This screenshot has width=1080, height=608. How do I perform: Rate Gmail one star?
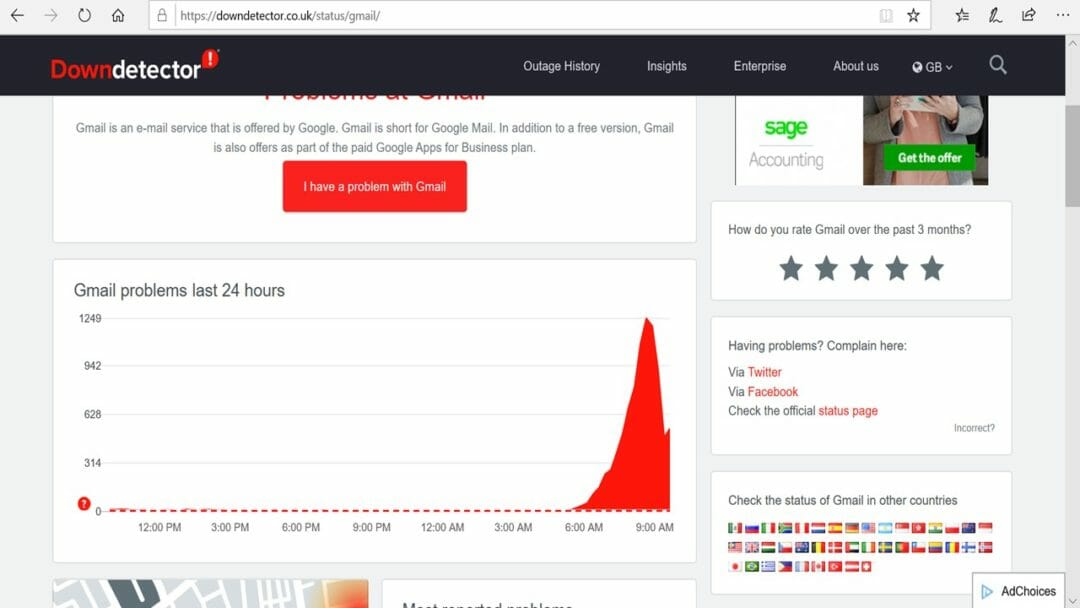coord(791,268)
